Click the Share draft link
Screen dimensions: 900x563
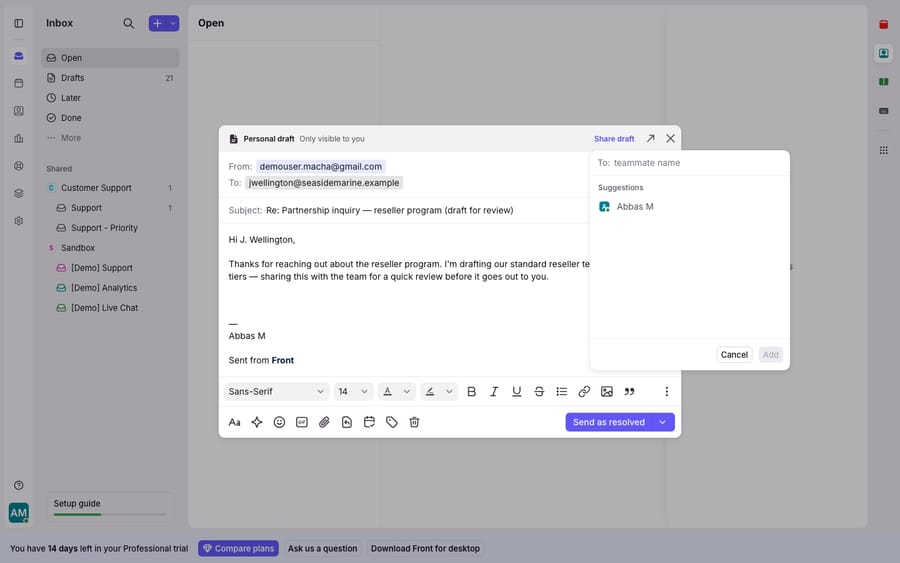point(614,139)
